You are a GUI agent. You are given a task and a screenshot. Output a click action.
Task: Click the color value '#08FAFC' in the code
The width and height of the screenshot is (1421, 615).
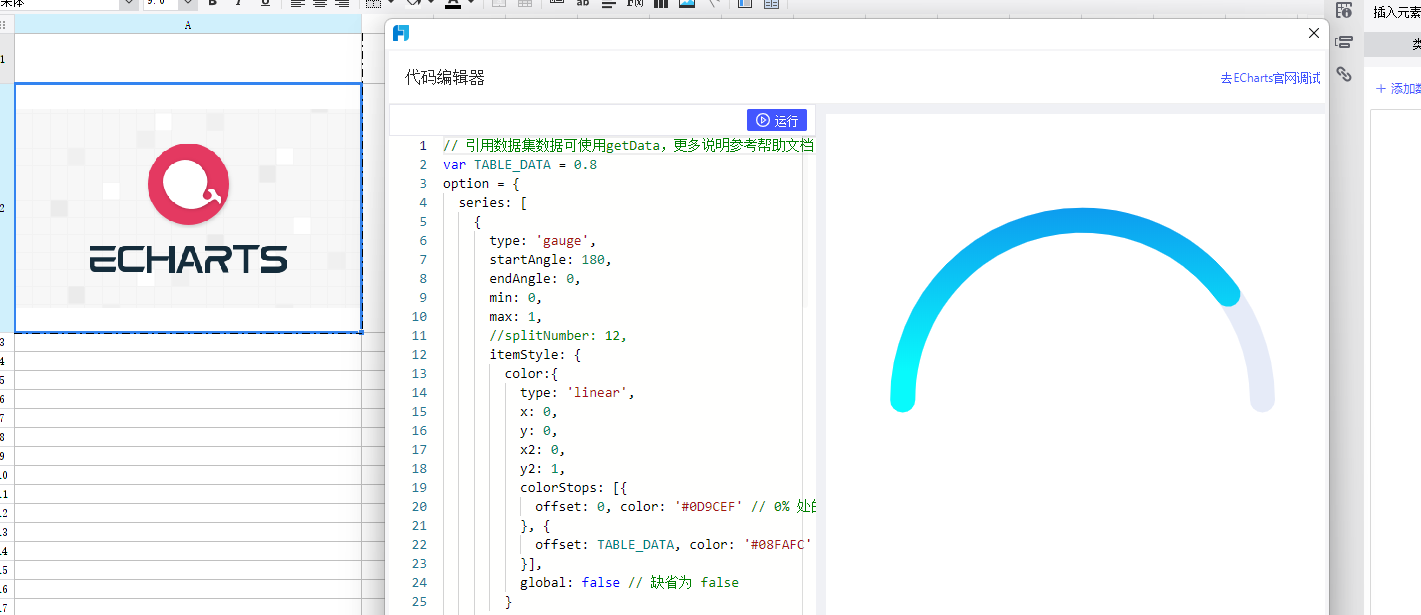[x=777, y=544]
